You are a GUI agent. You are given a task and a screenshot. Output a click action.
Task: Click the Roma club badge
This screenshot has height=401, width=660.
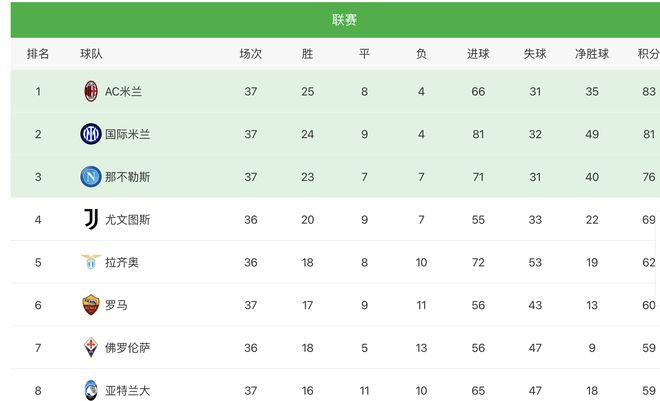(x=91, y=305)
